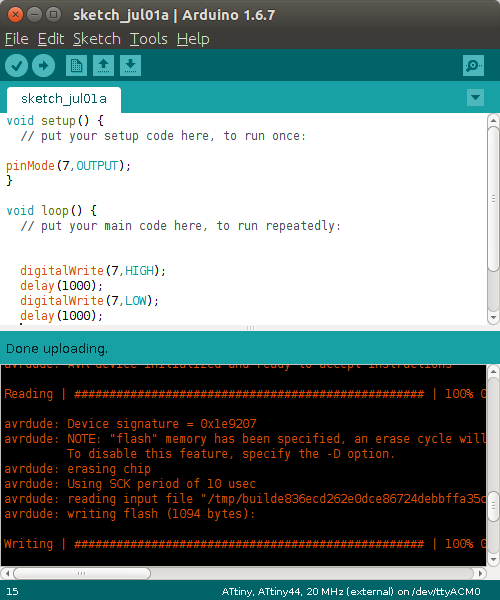Open a sketch with the up-arrow icon
This screenshot has width=500, height=600.
103,65
